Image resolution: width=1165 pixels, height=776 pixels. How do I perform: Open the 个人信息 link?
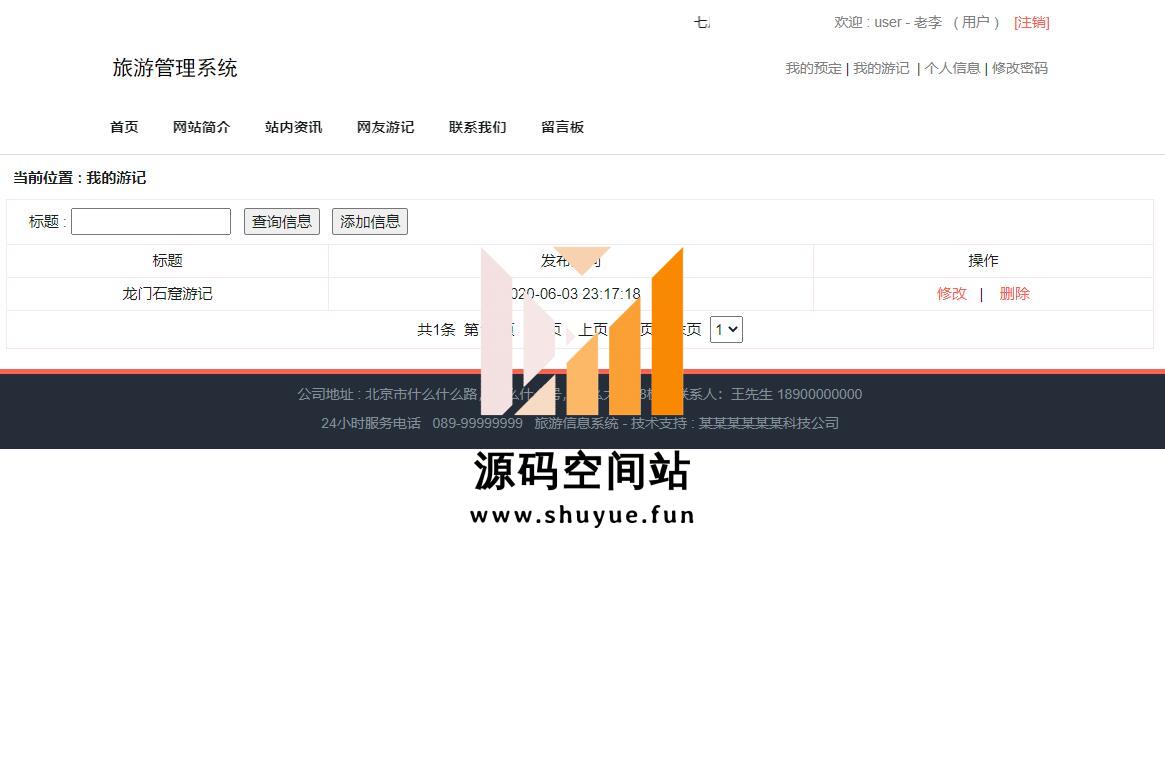tap(953, 68)
